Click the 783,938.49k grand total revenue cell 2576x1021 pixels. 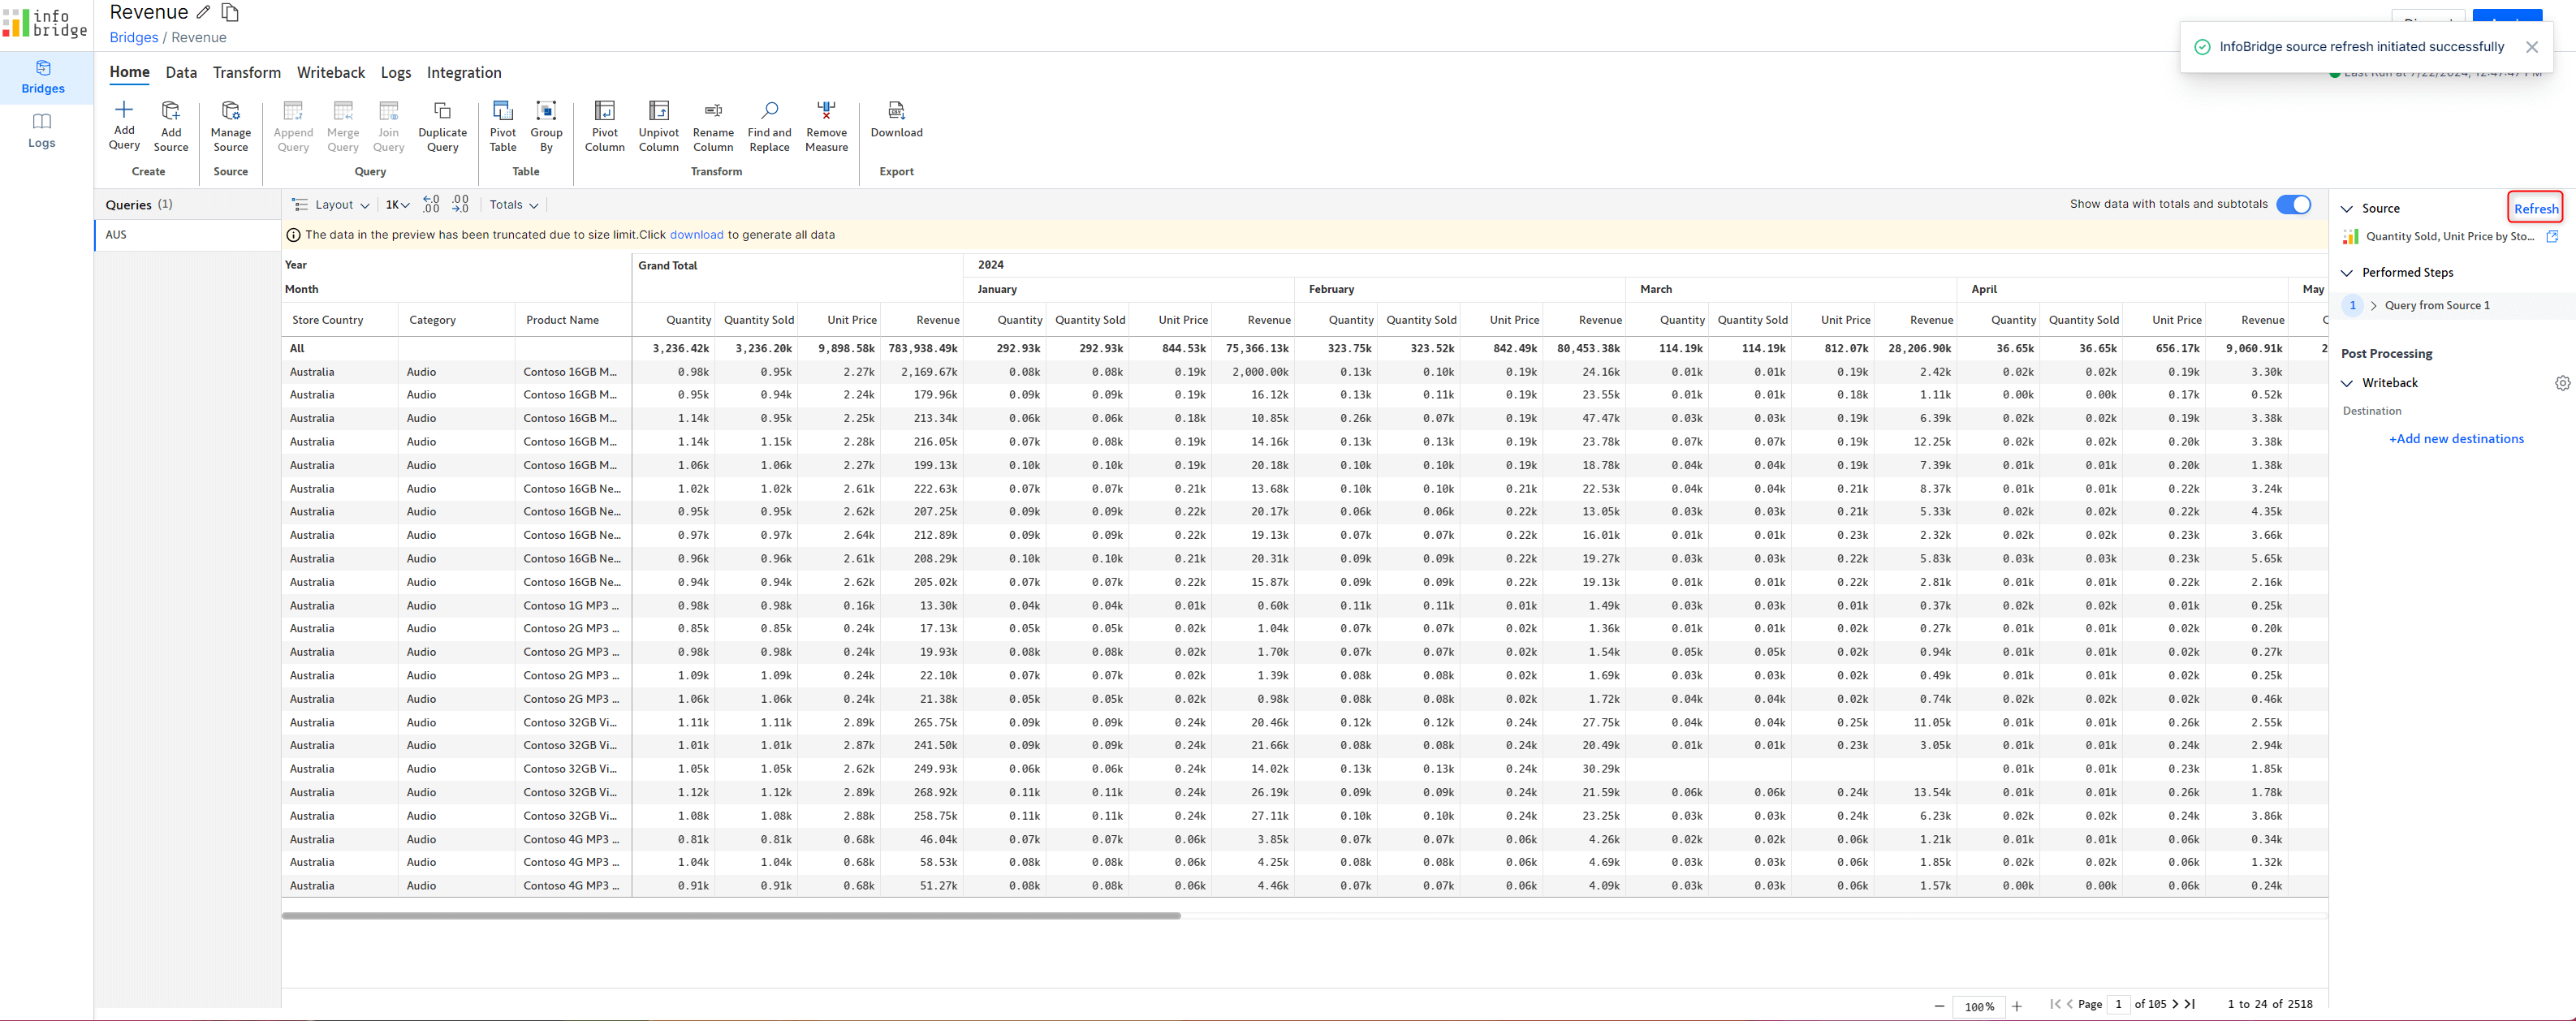coord(923,348)
